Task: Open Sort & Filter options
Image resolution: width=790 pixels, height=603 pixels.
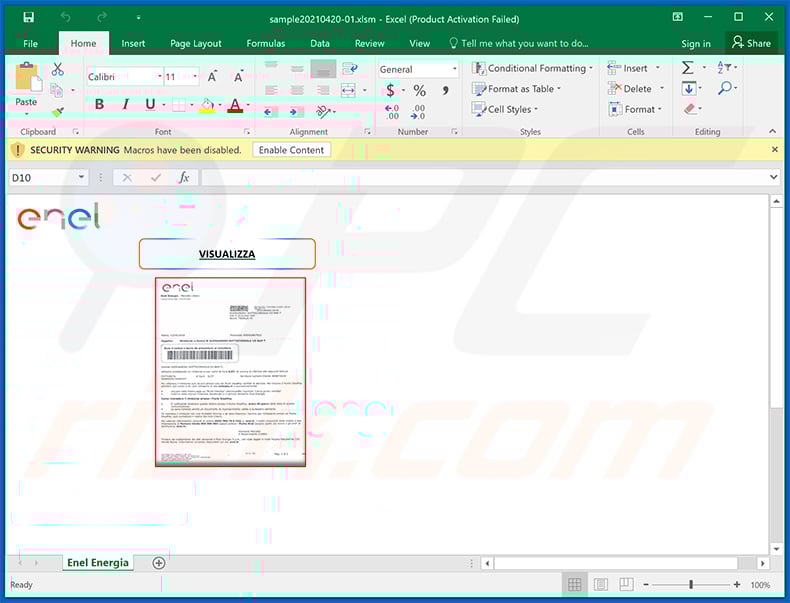Action: (x=727, y=68)
